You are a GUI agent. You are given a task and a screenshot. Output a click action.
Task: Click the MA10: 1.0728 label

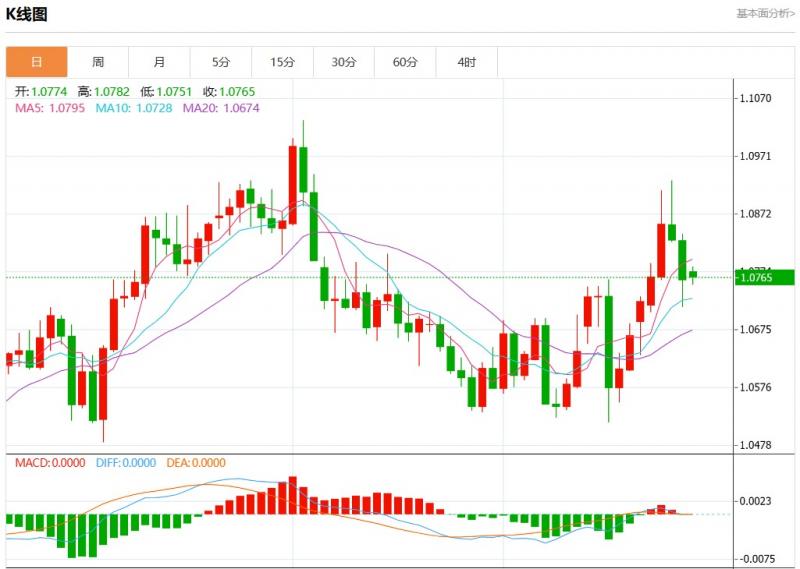tap(134, 108)
